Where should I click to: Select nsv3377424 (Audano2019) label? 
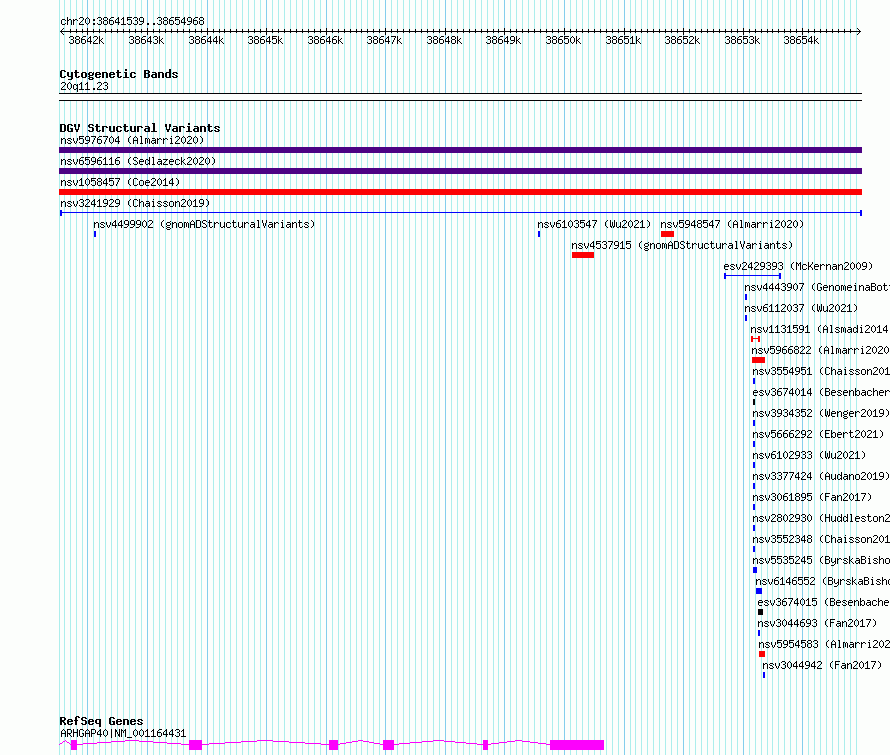coord(821,476)
